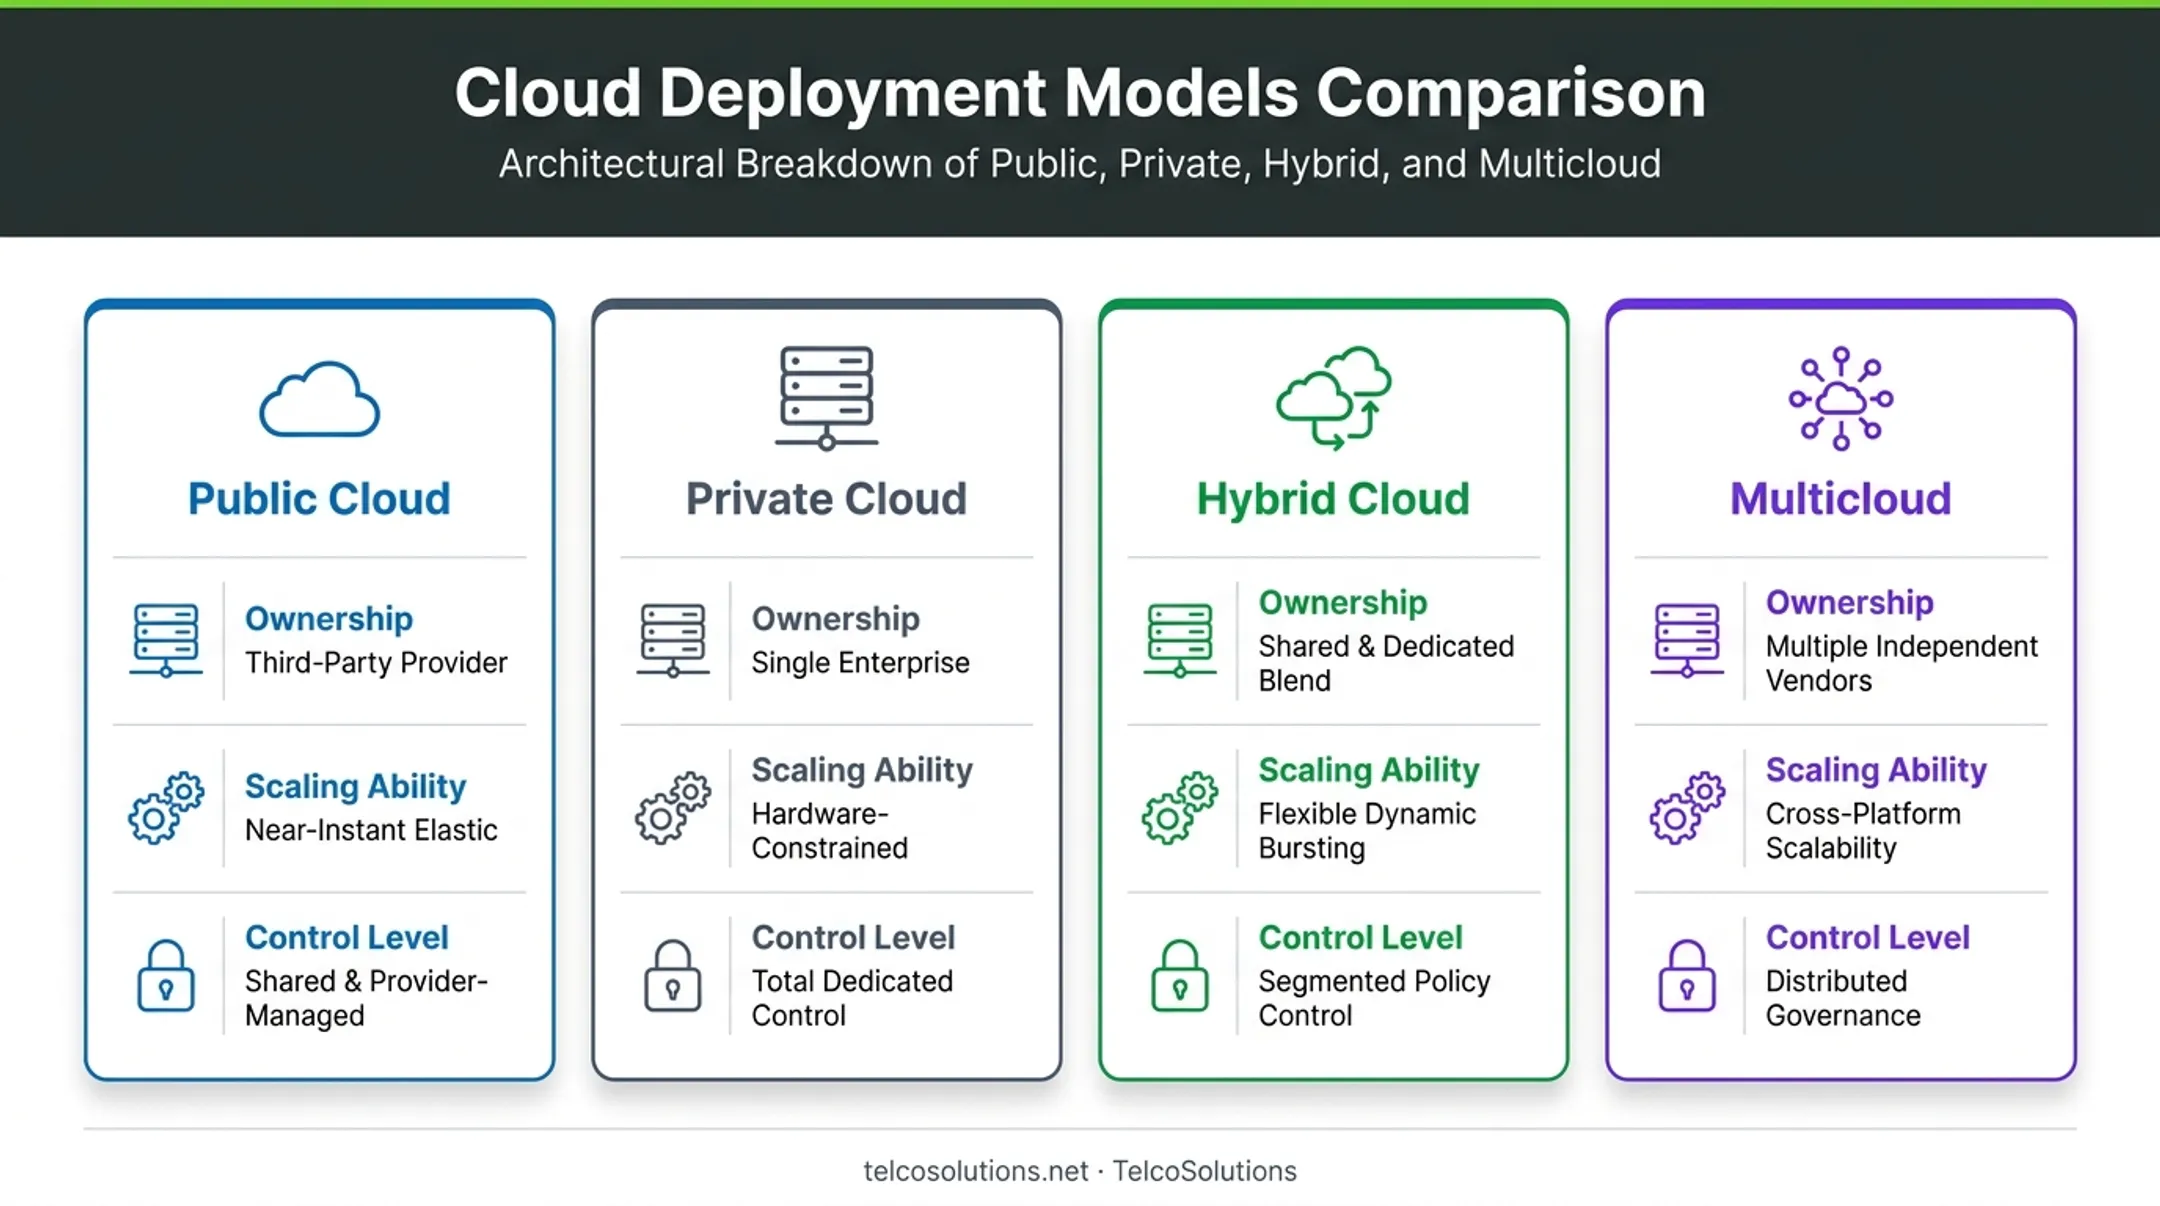
Task: Click the Distributed Governance text
Action: (x=1843, y=998)
